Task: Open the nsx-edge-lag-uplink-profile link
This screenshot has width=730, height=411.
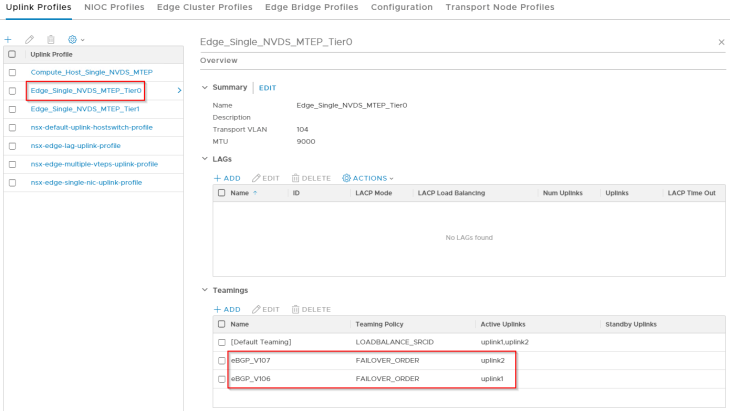Action: click(75, 145)
